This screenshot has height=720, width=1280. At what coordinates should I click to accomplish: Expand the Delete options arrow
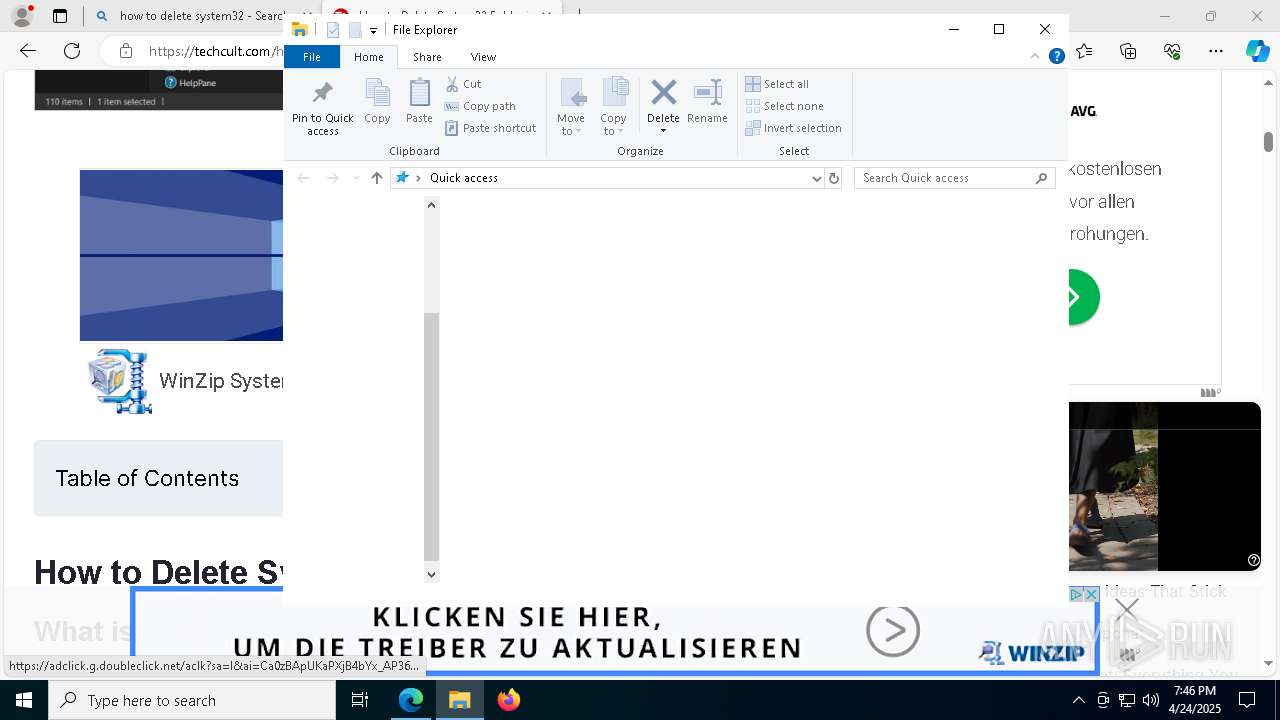pos(663,131)
